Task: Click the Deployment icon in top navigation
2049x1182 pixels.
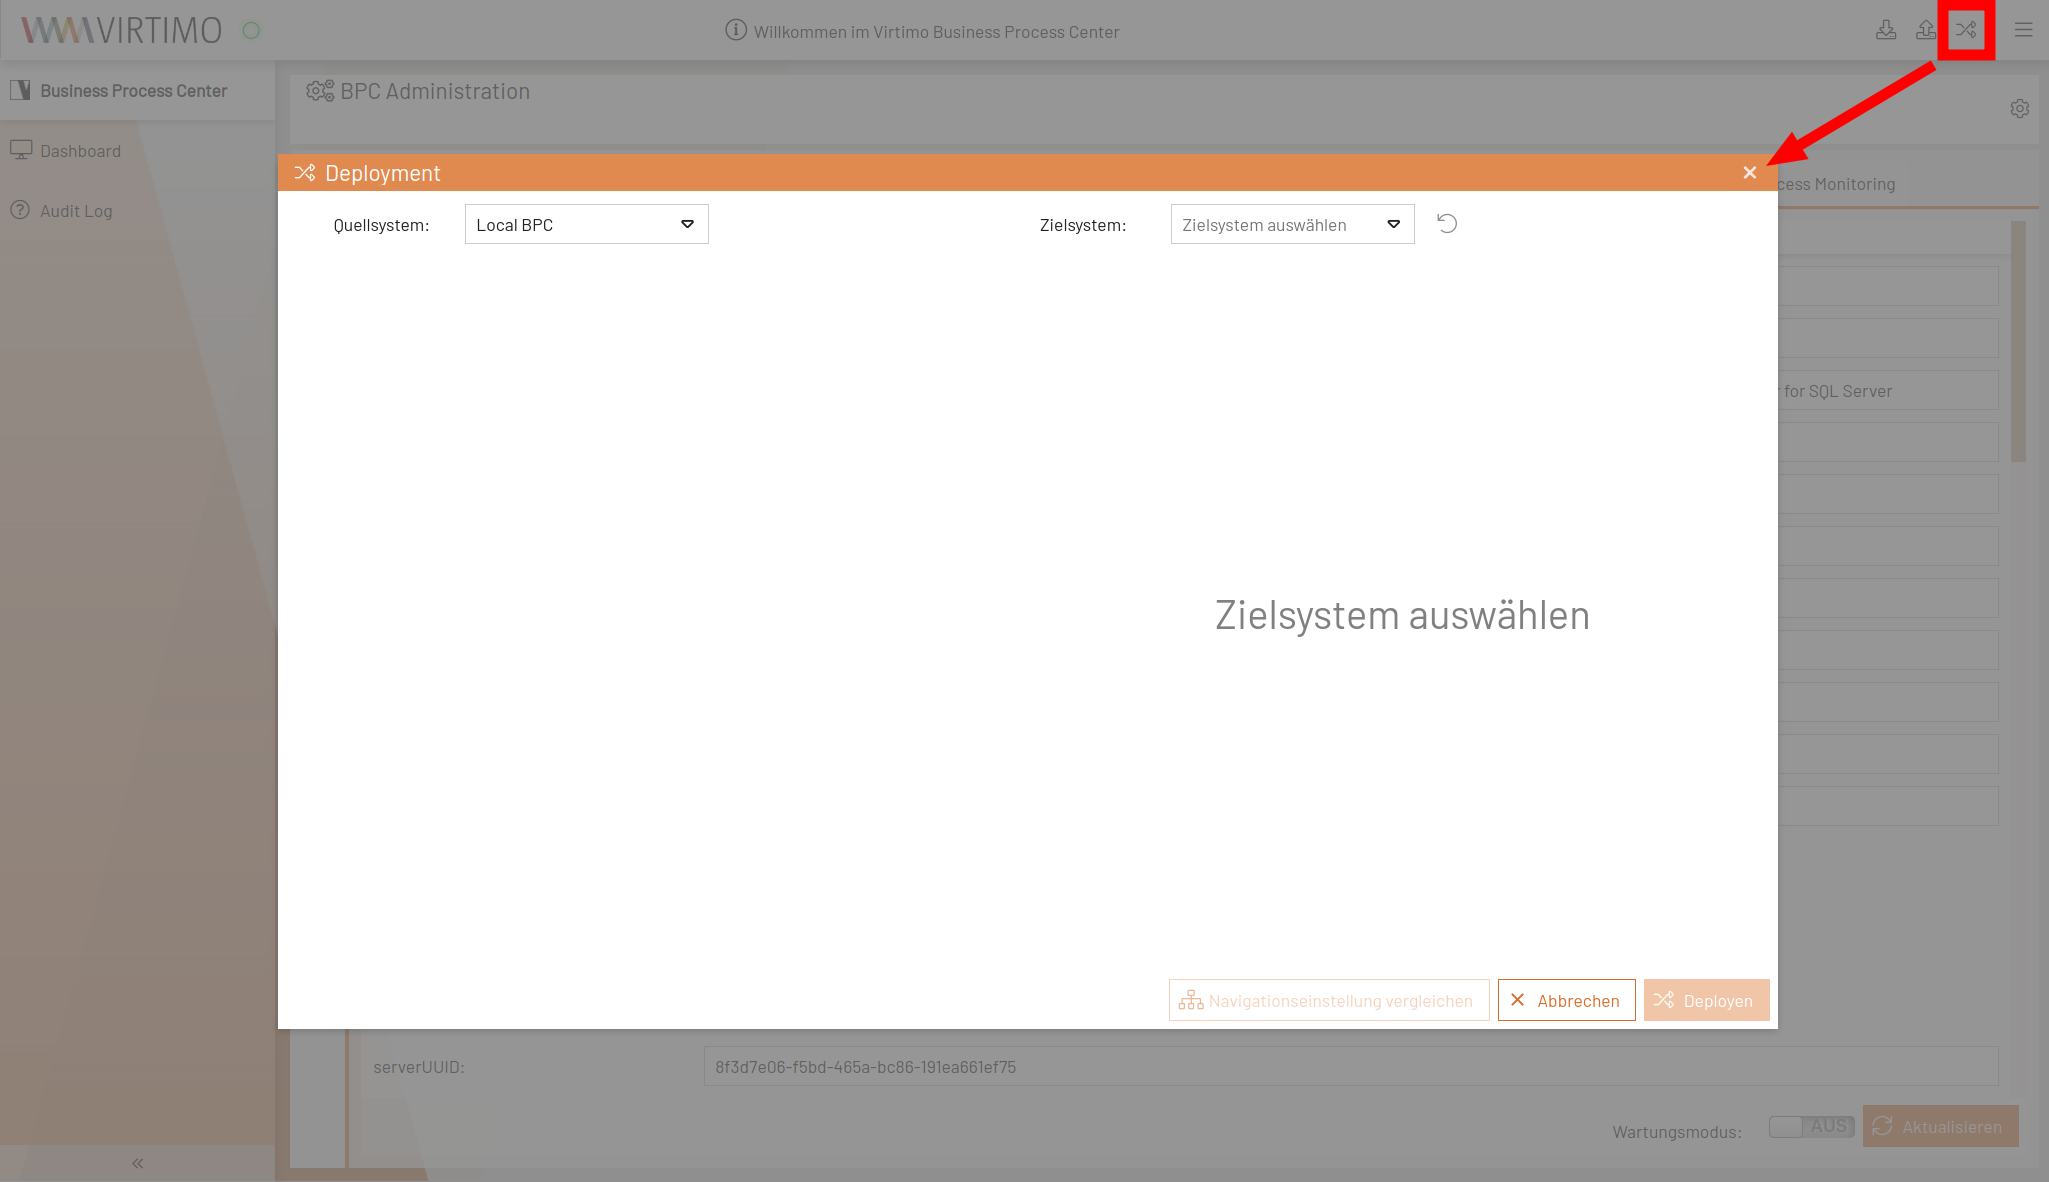Action: (x=1966, y=28)
